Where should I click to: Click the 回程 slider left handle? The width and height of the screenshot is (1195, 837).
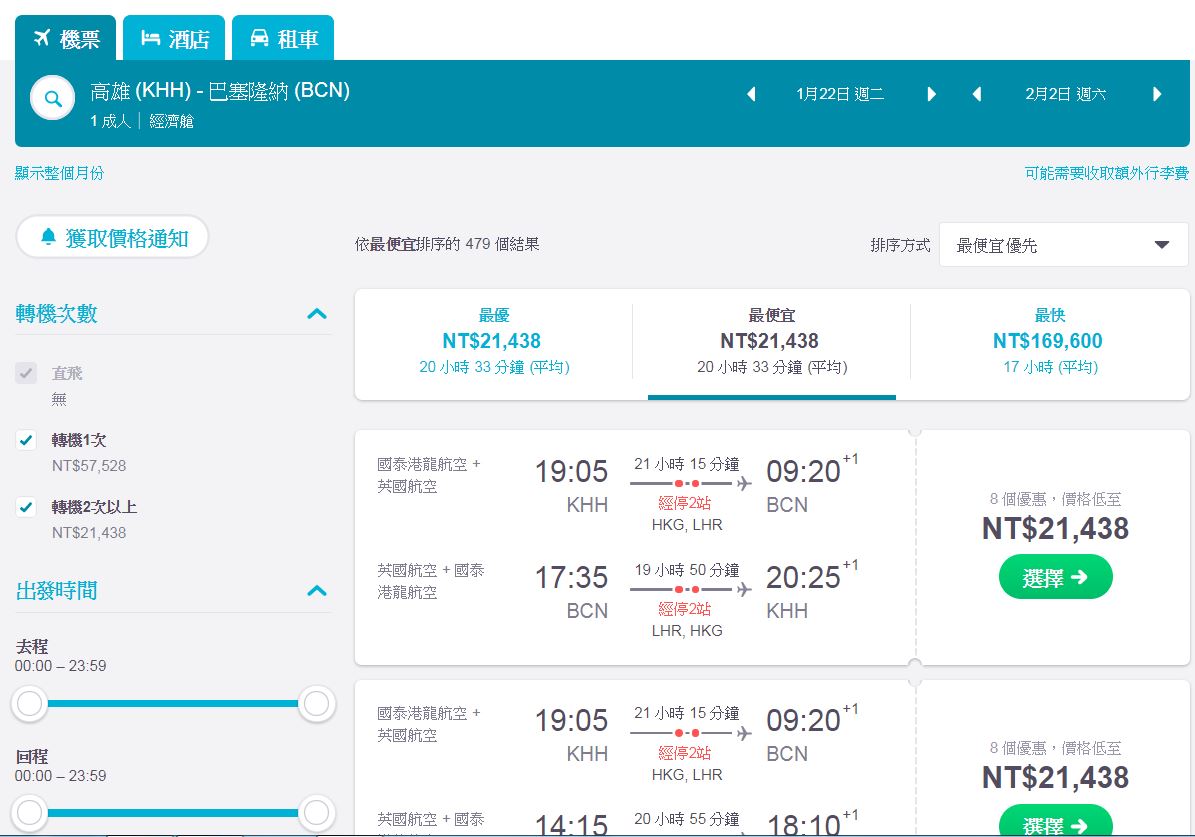(30, 813)
